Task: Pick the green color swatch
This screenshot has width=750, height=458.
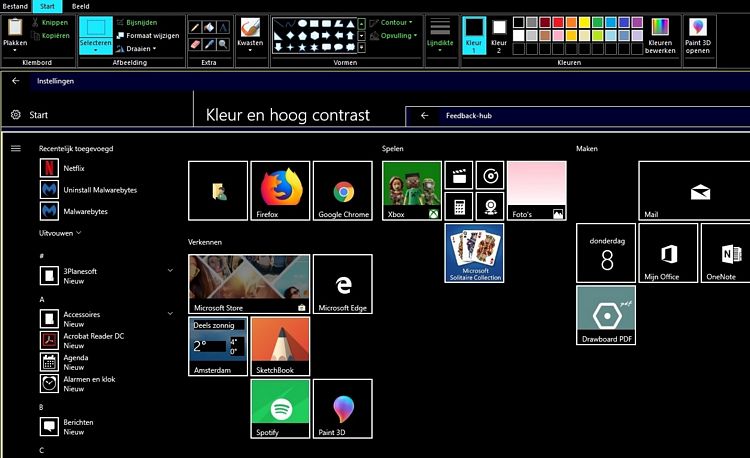Action: coord(597,22)
